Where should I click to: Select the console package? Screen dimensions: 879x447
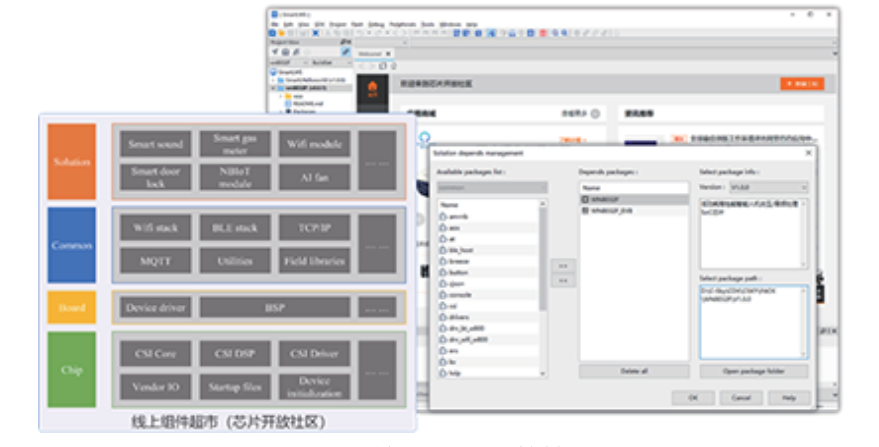(x=487, y=295)
